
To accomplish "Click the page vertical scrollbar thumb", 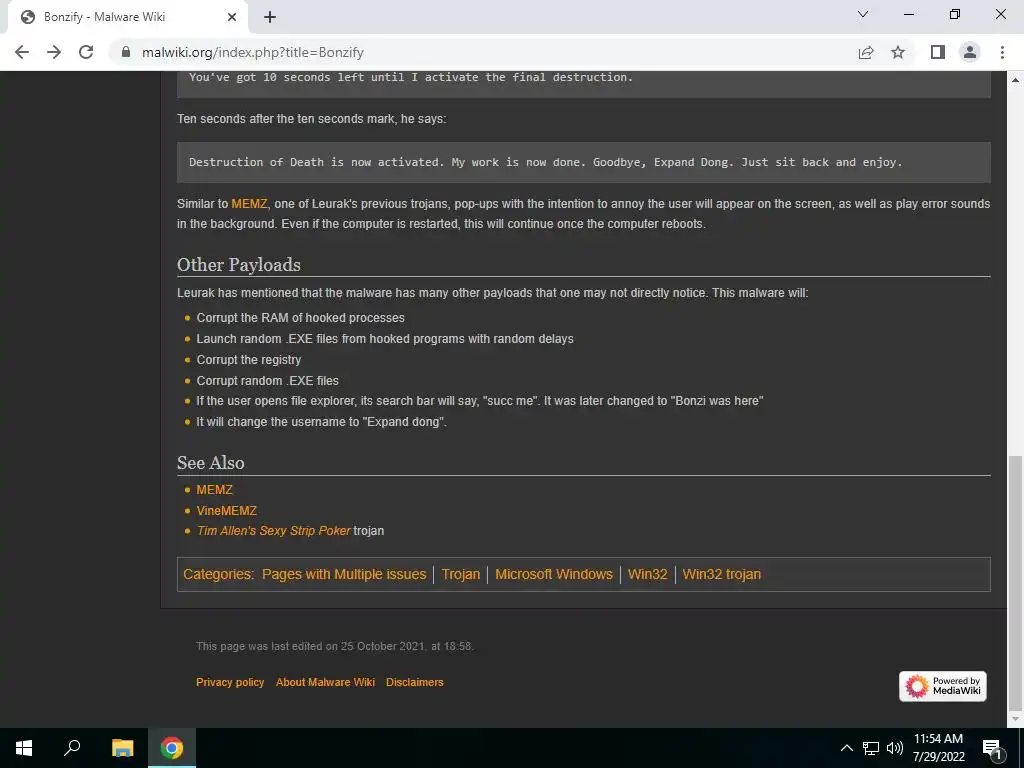I will [x=1015, y=583].
